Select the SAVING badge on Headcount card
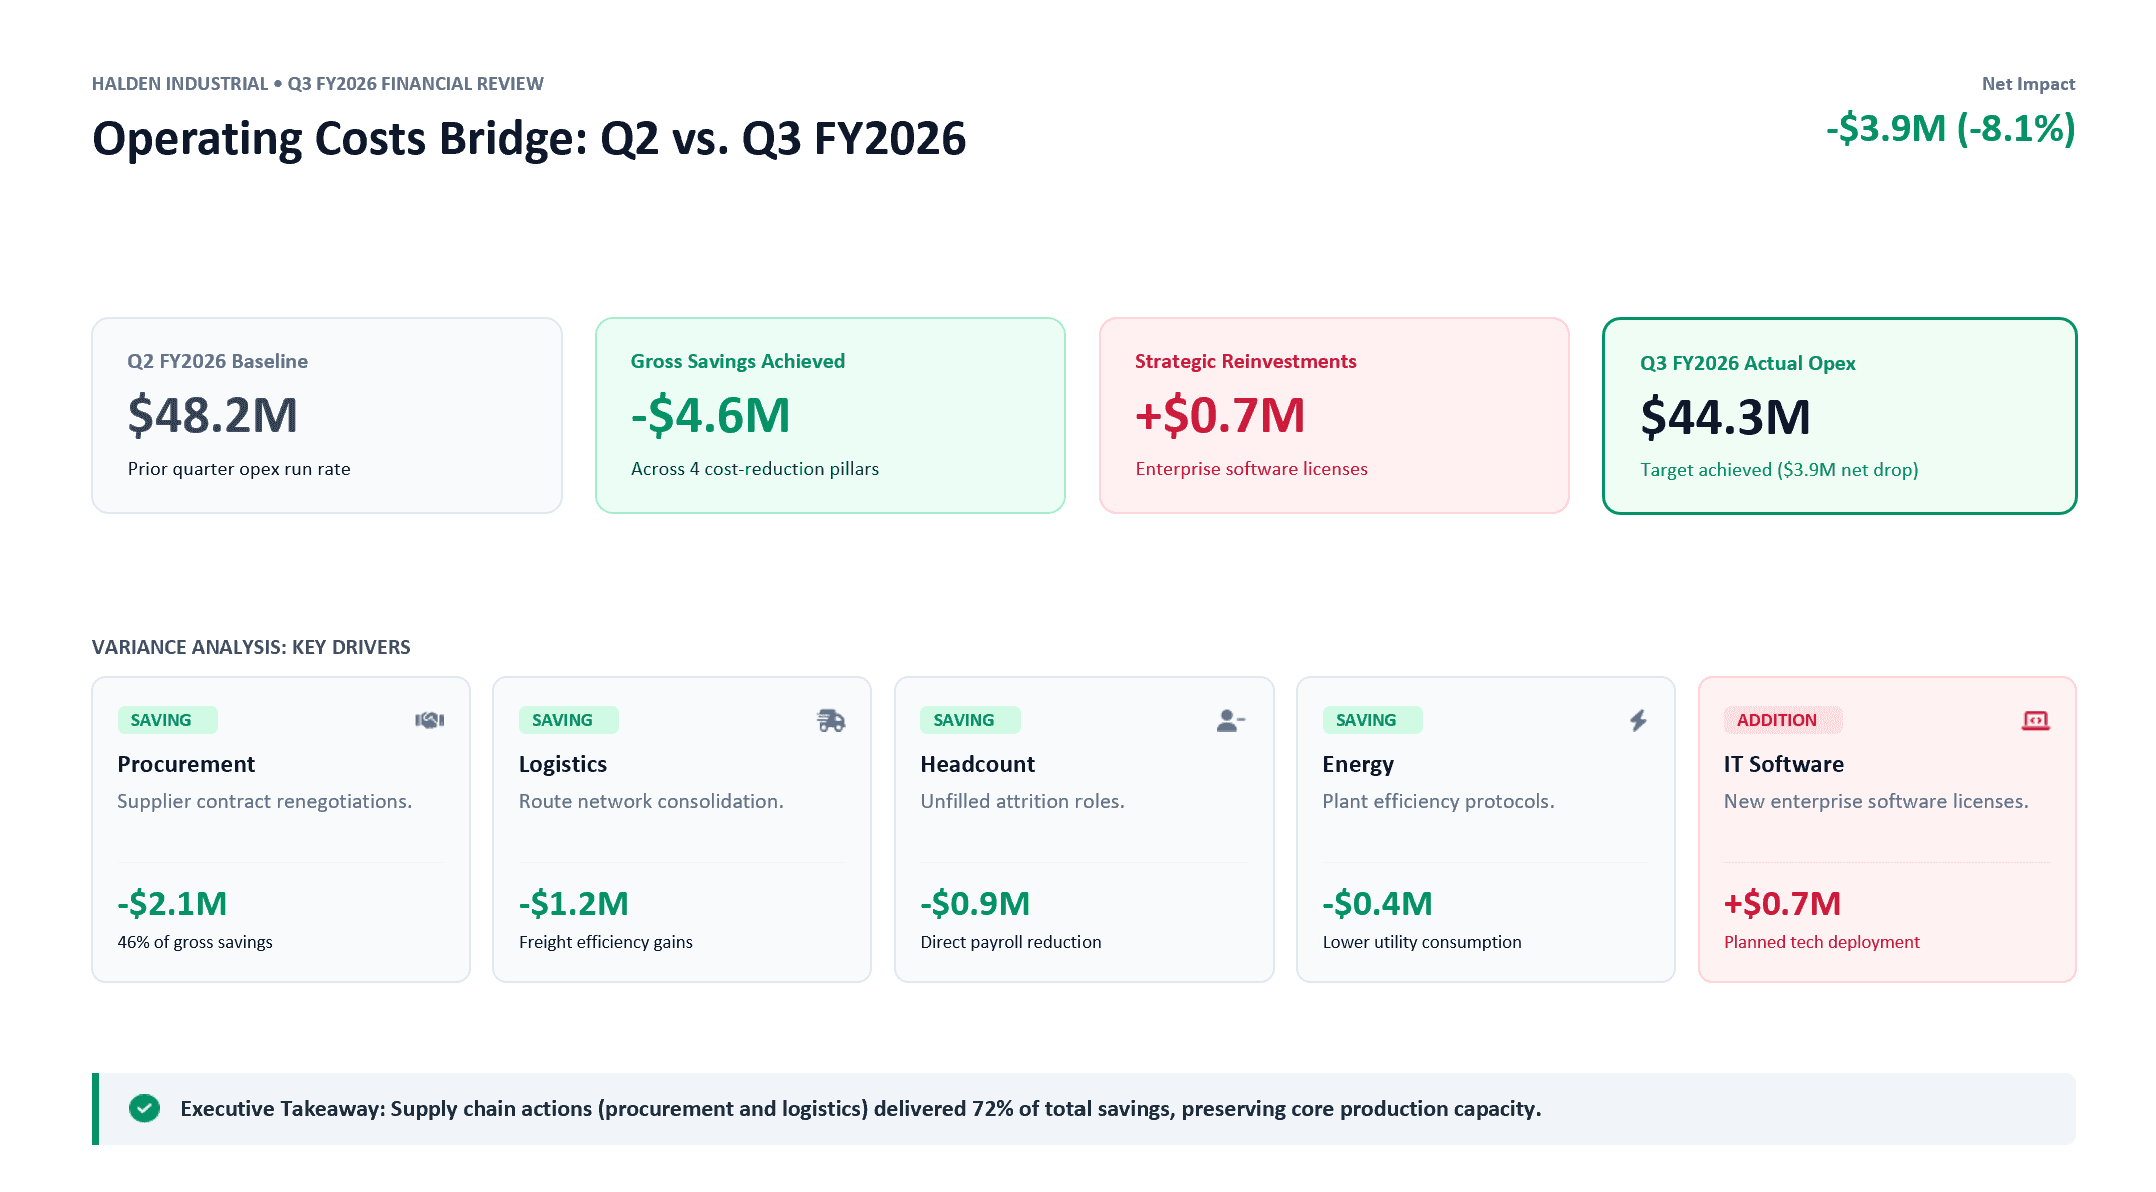This screenshot has height=1192, width=2156. (x=971, y=720)
